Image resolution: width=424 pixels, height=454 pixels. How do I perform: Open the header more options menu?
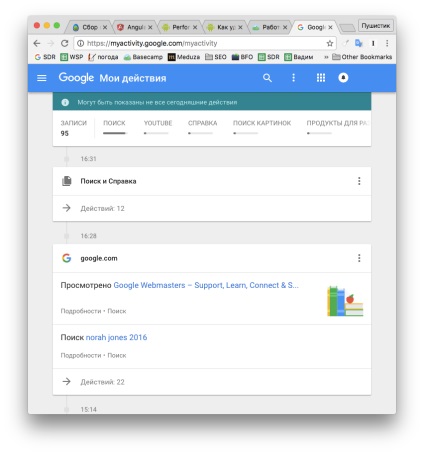pyautogui.click(x=293, y=78)
